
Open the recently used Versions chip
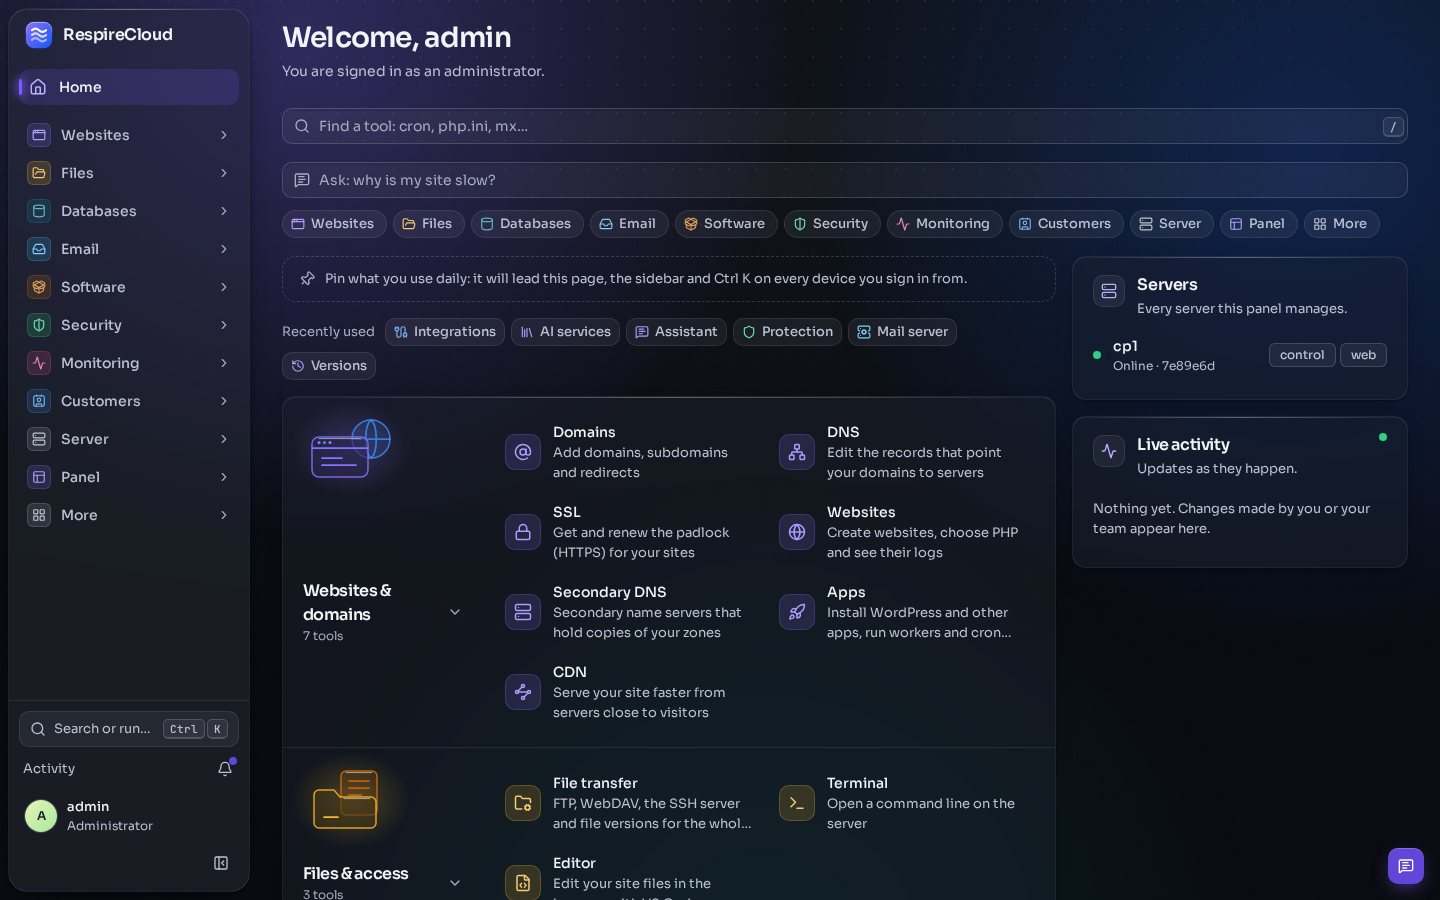[x=329, y=366]
